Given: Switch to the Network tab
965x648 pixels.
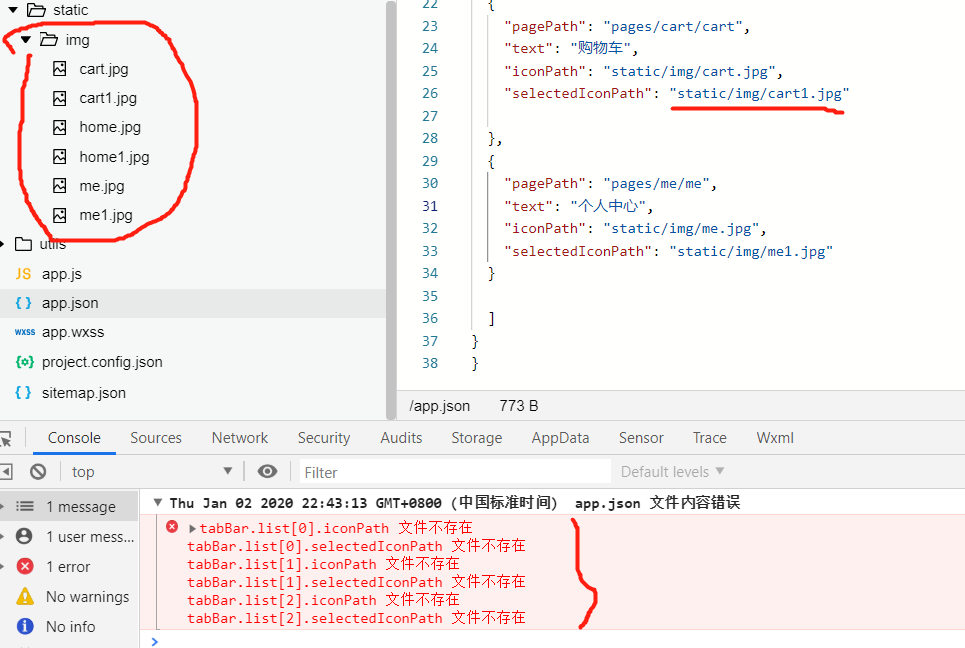Looking at the screenshot, I should click(240, 438).
